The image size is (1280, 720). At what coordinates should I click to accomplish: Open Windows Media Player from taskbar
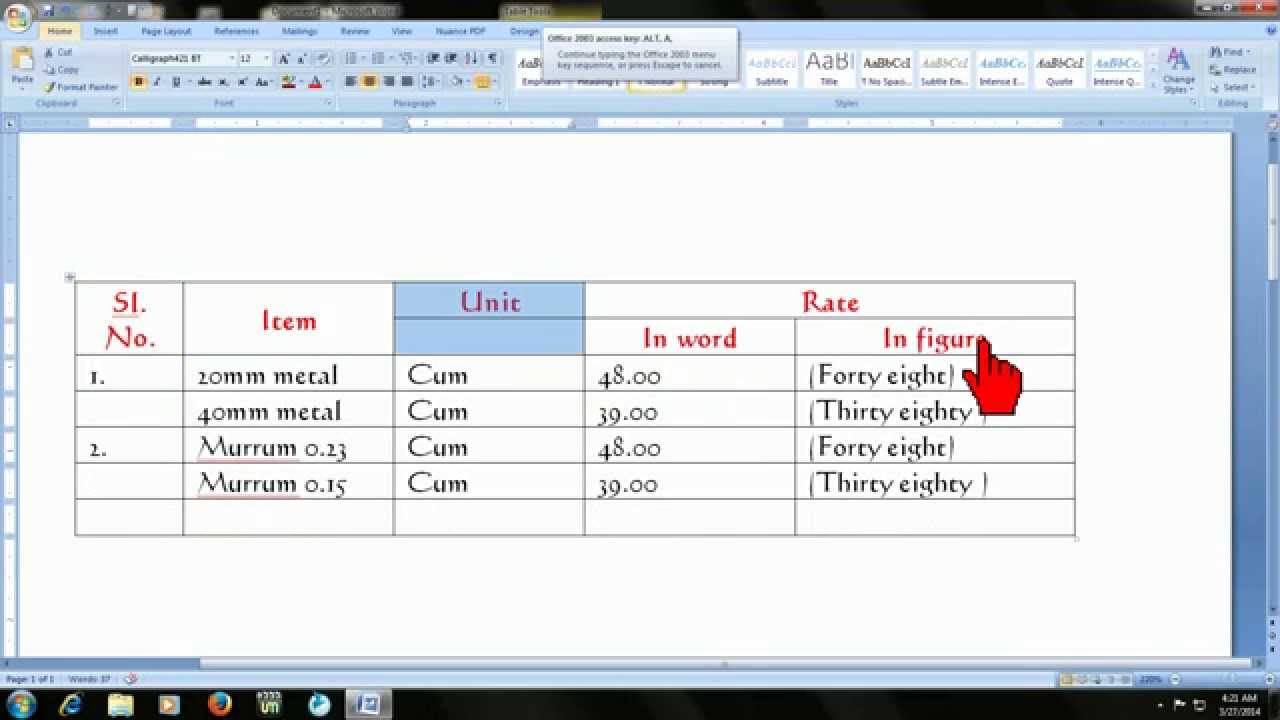pos(170,704)
